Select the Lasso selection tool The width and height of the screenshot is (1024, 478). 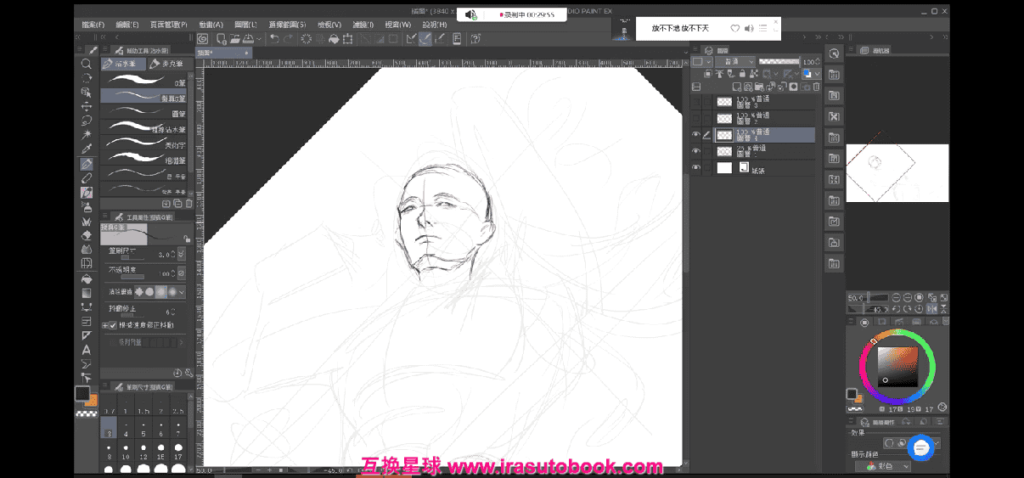pyautogui.click(x=86, y=121)
